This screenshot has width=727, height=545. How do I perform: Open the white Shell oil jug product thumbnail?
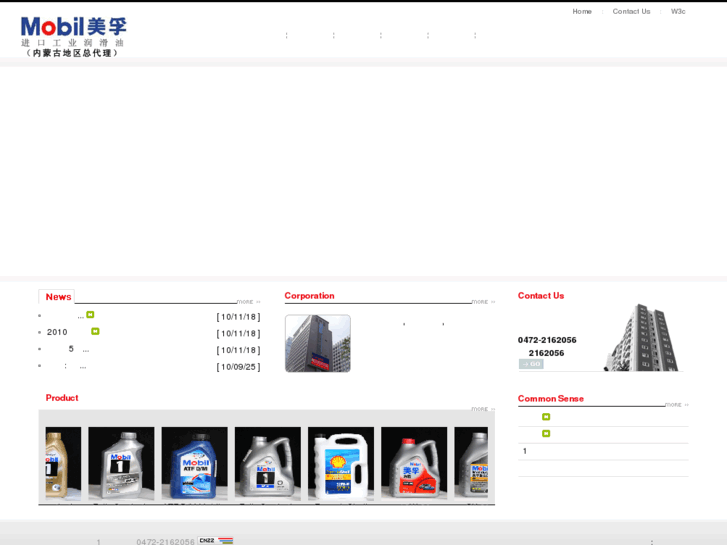click(x=341, y=463)
